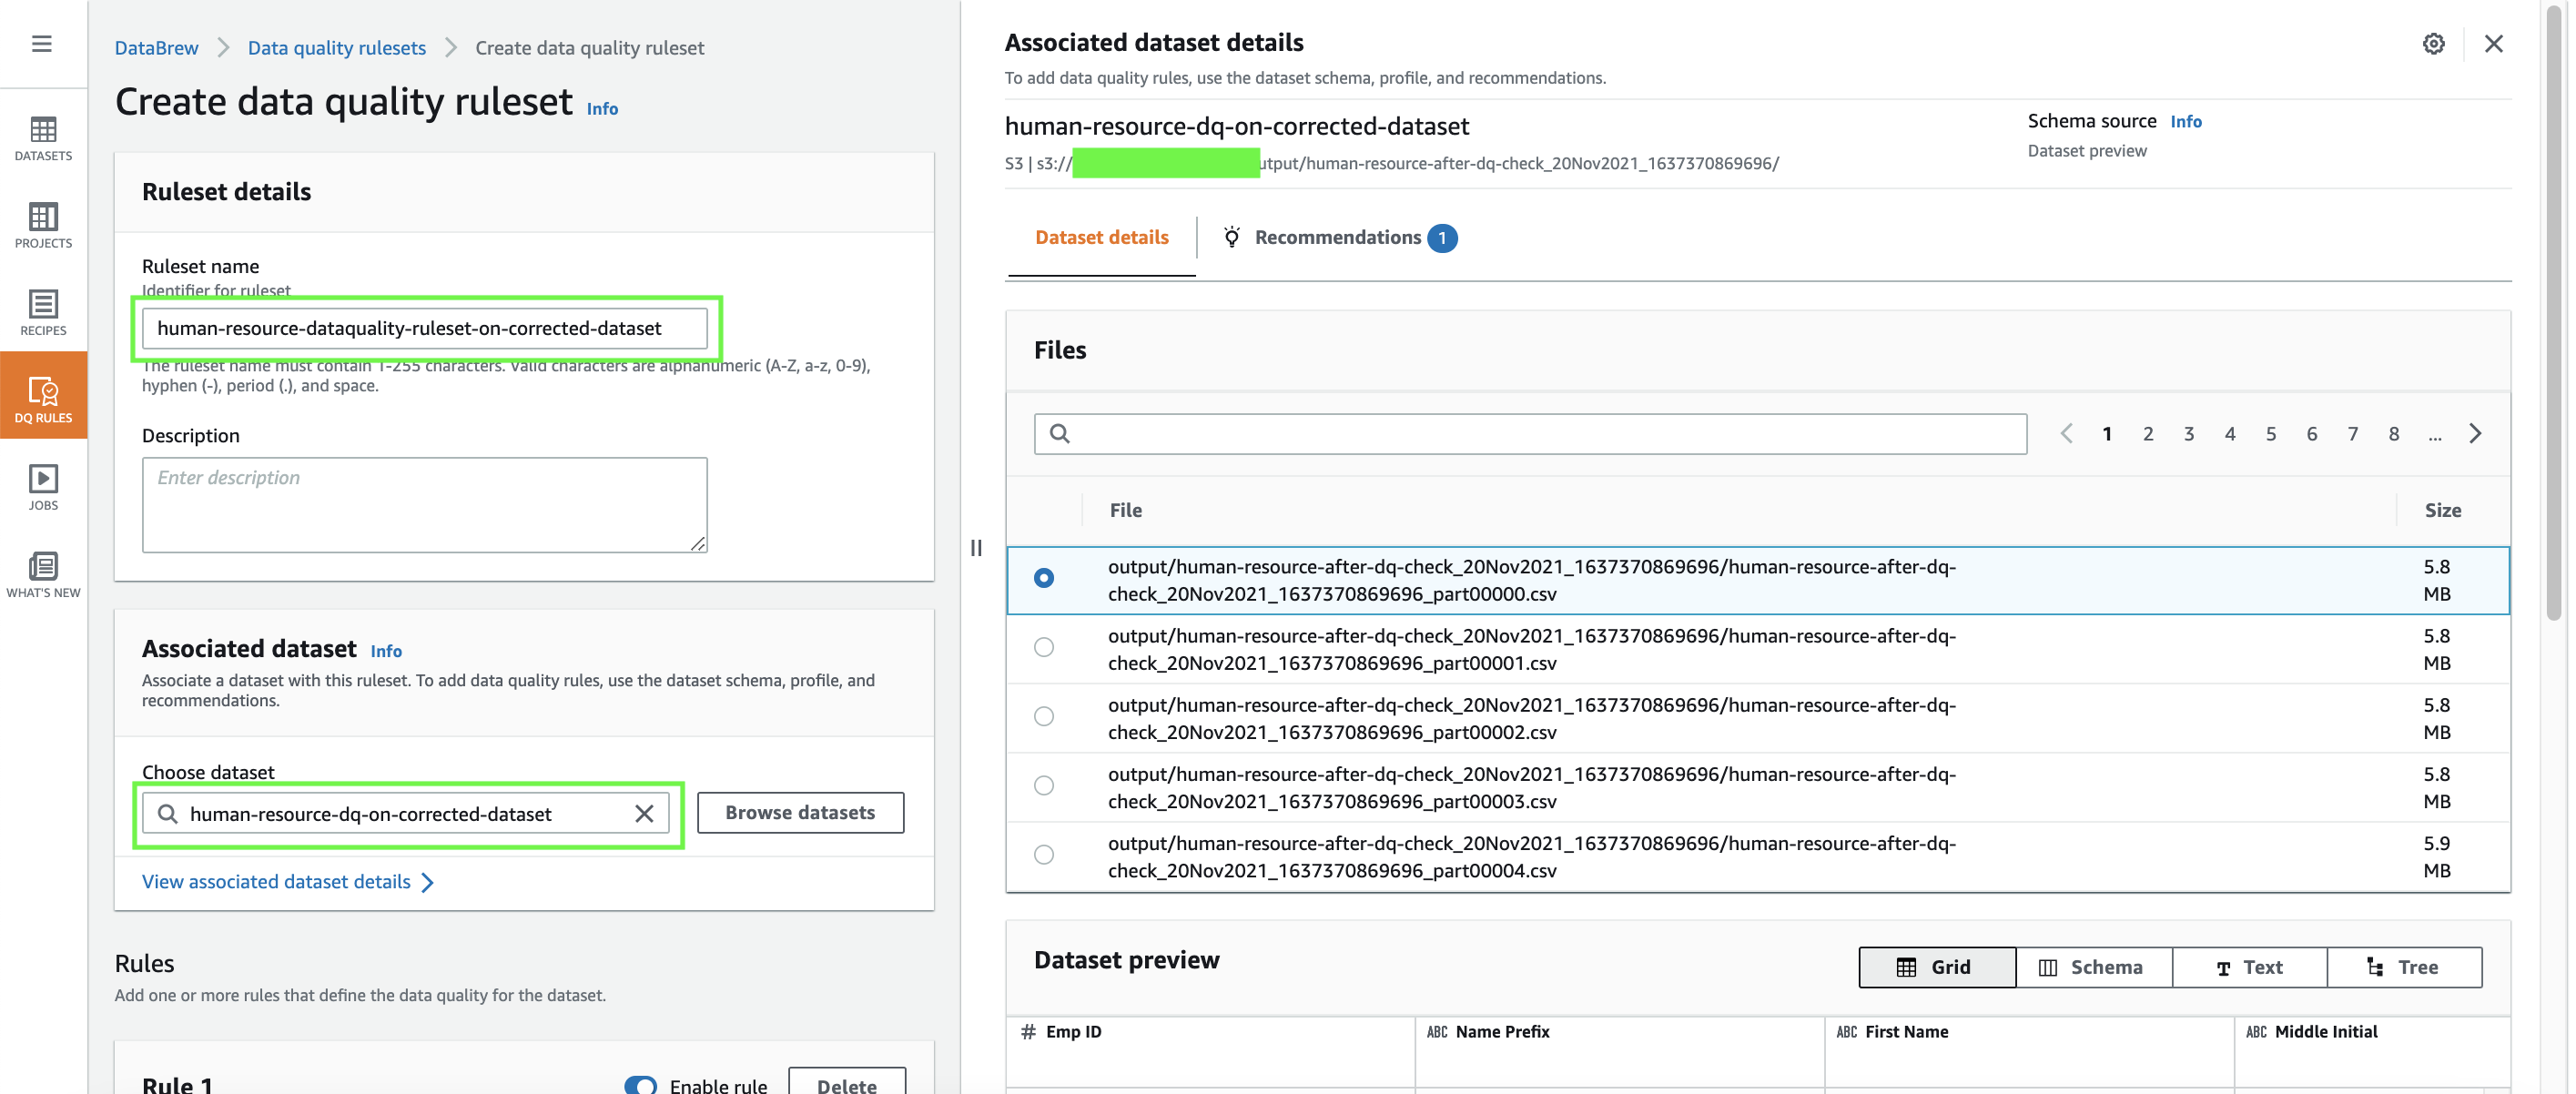Clear the chosen dataset with X icon
This screenshot has height=1094, width=2576.
point(644,814)
